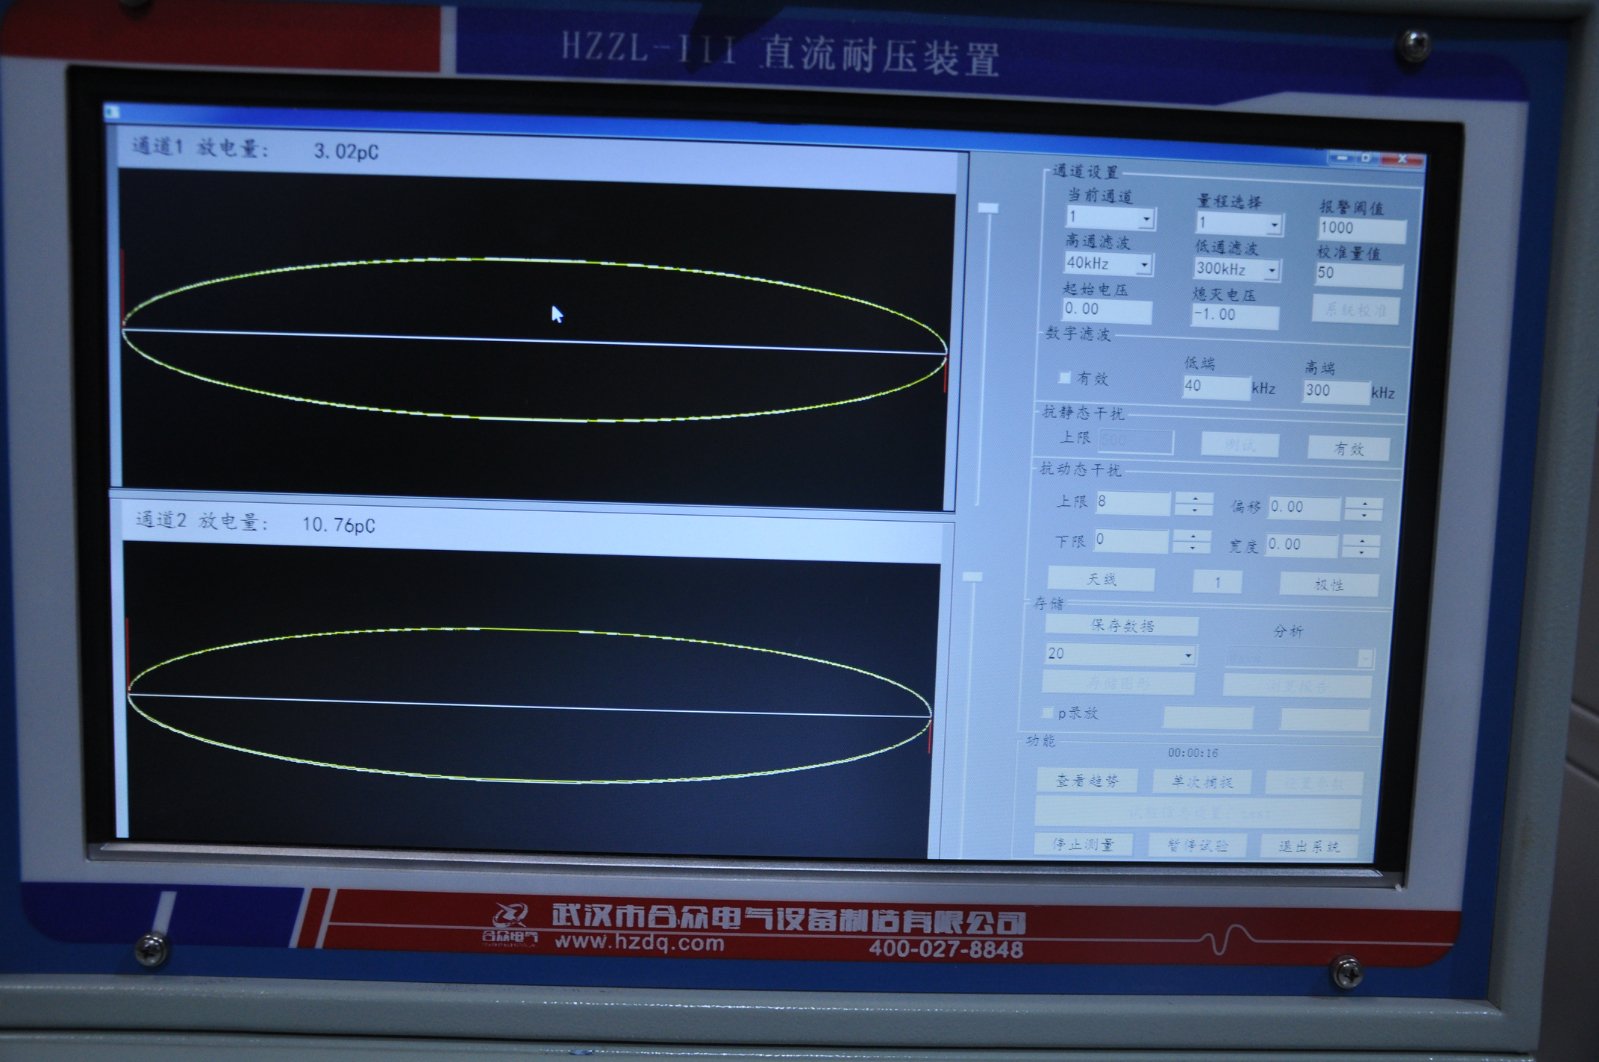
Task: Open the 当前通道 channel dropdown
Action: (x=1146, y=219)
